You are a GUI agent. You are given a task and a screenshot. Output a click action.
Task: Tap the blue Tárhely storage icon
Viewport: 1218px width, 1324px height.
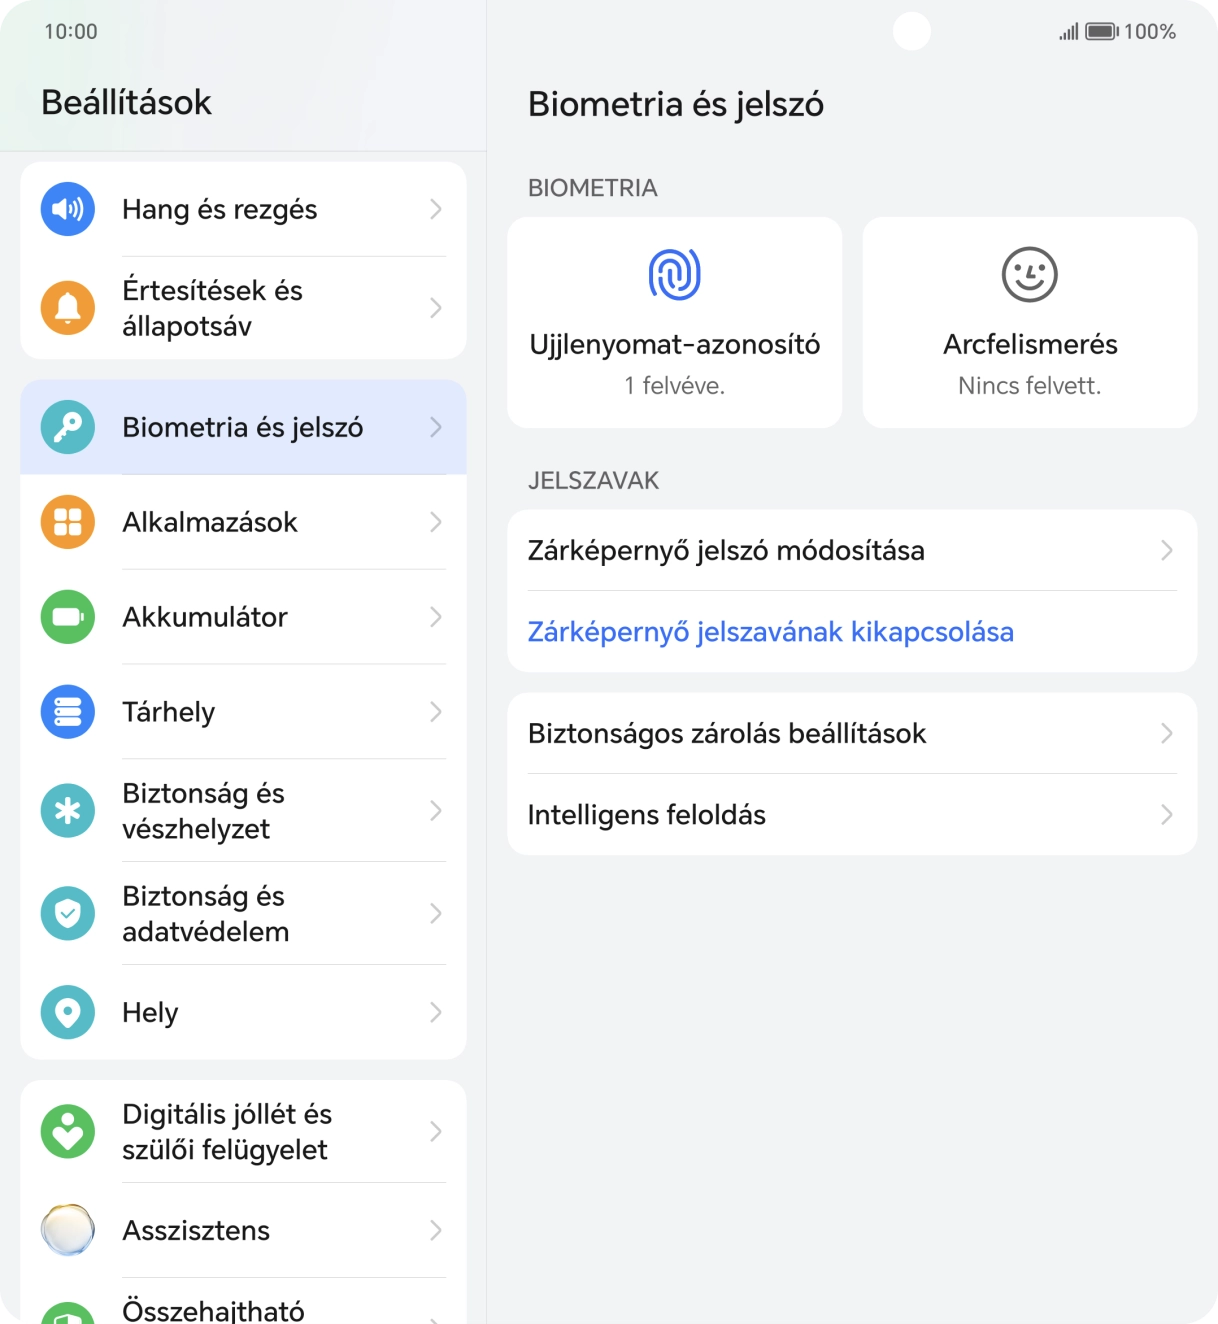click(x=68, y=712)
